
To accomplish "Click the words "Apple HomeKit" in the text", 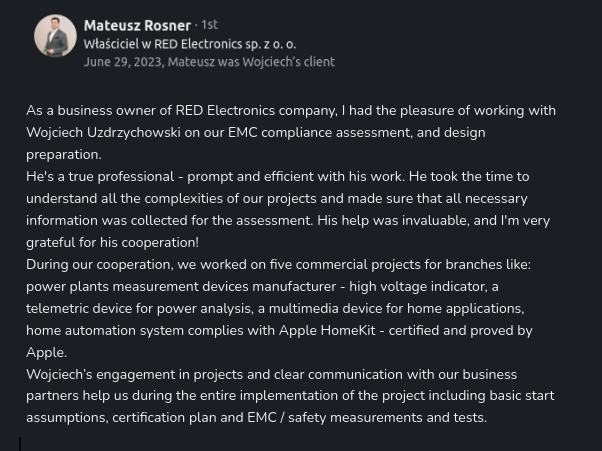I will (327, 330).
